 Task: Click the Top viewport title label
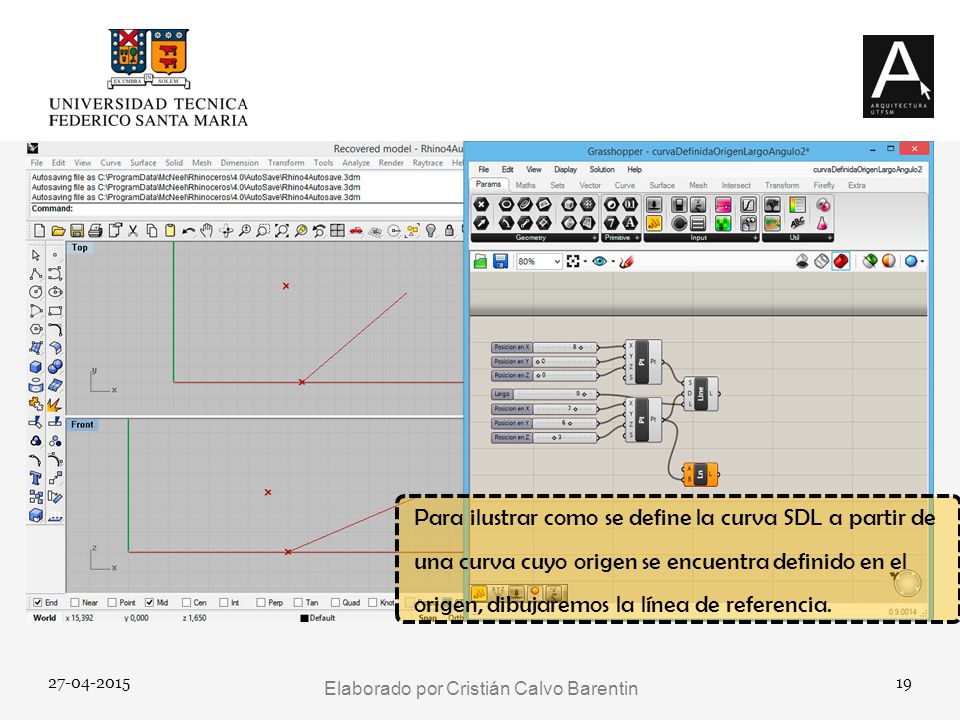coord(80,248)
